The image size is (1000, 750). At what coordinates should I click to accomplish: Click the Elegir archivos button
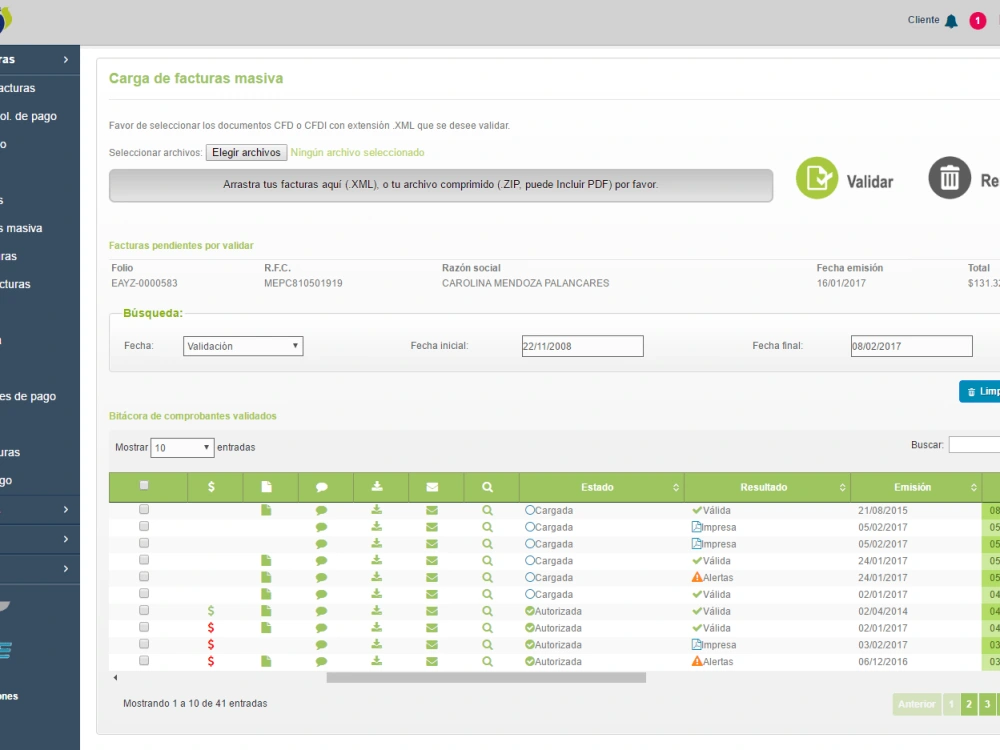pyautogui.click(x=246, y=152)
